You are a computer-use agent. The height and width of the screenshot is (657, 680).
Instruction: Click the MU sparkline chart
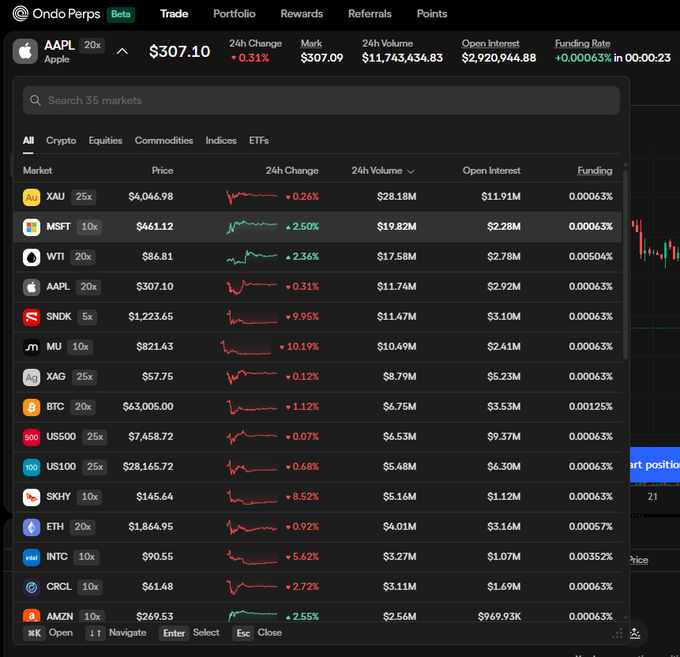[246, 347]
